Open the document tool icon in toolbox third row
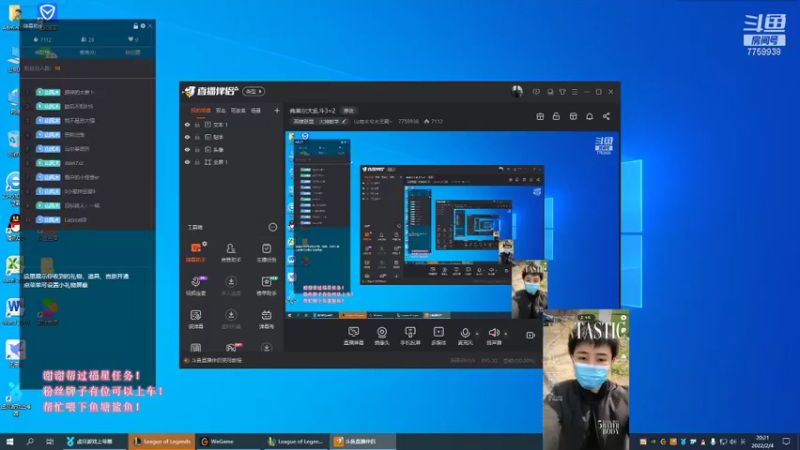This screenshot has width=800, height=450. point(195,318)
